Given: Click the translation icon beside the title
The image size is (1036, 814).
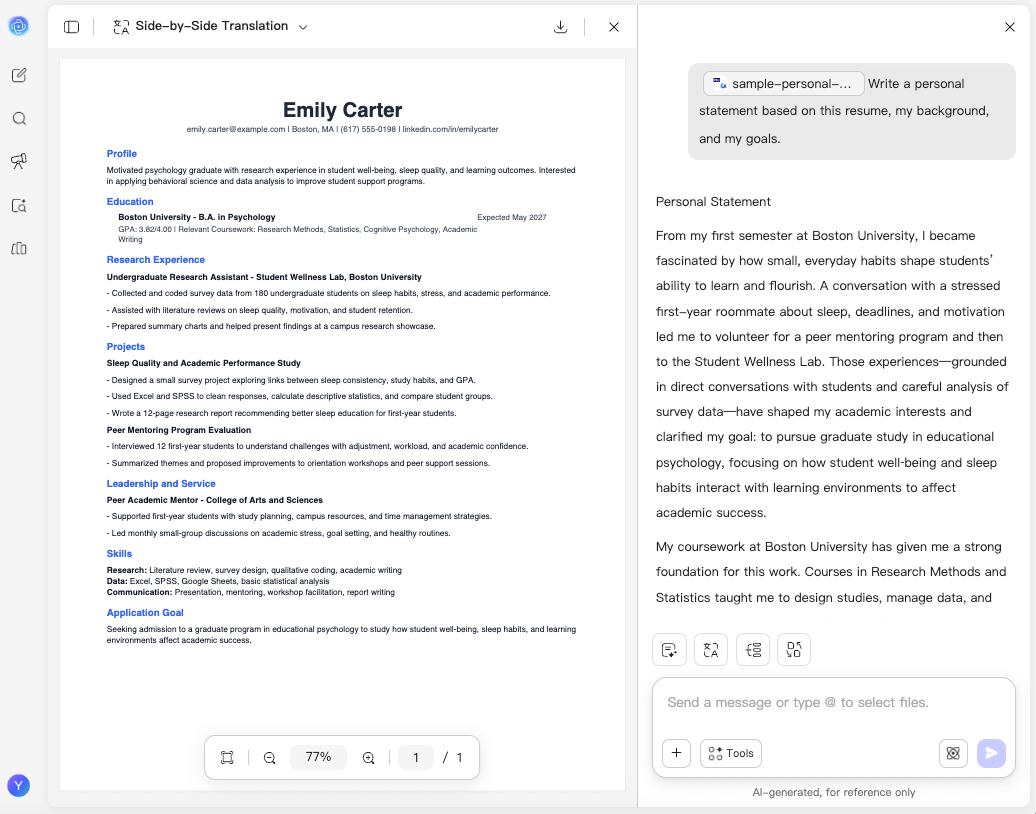Looking at the screenshot, I should [121, 26].
